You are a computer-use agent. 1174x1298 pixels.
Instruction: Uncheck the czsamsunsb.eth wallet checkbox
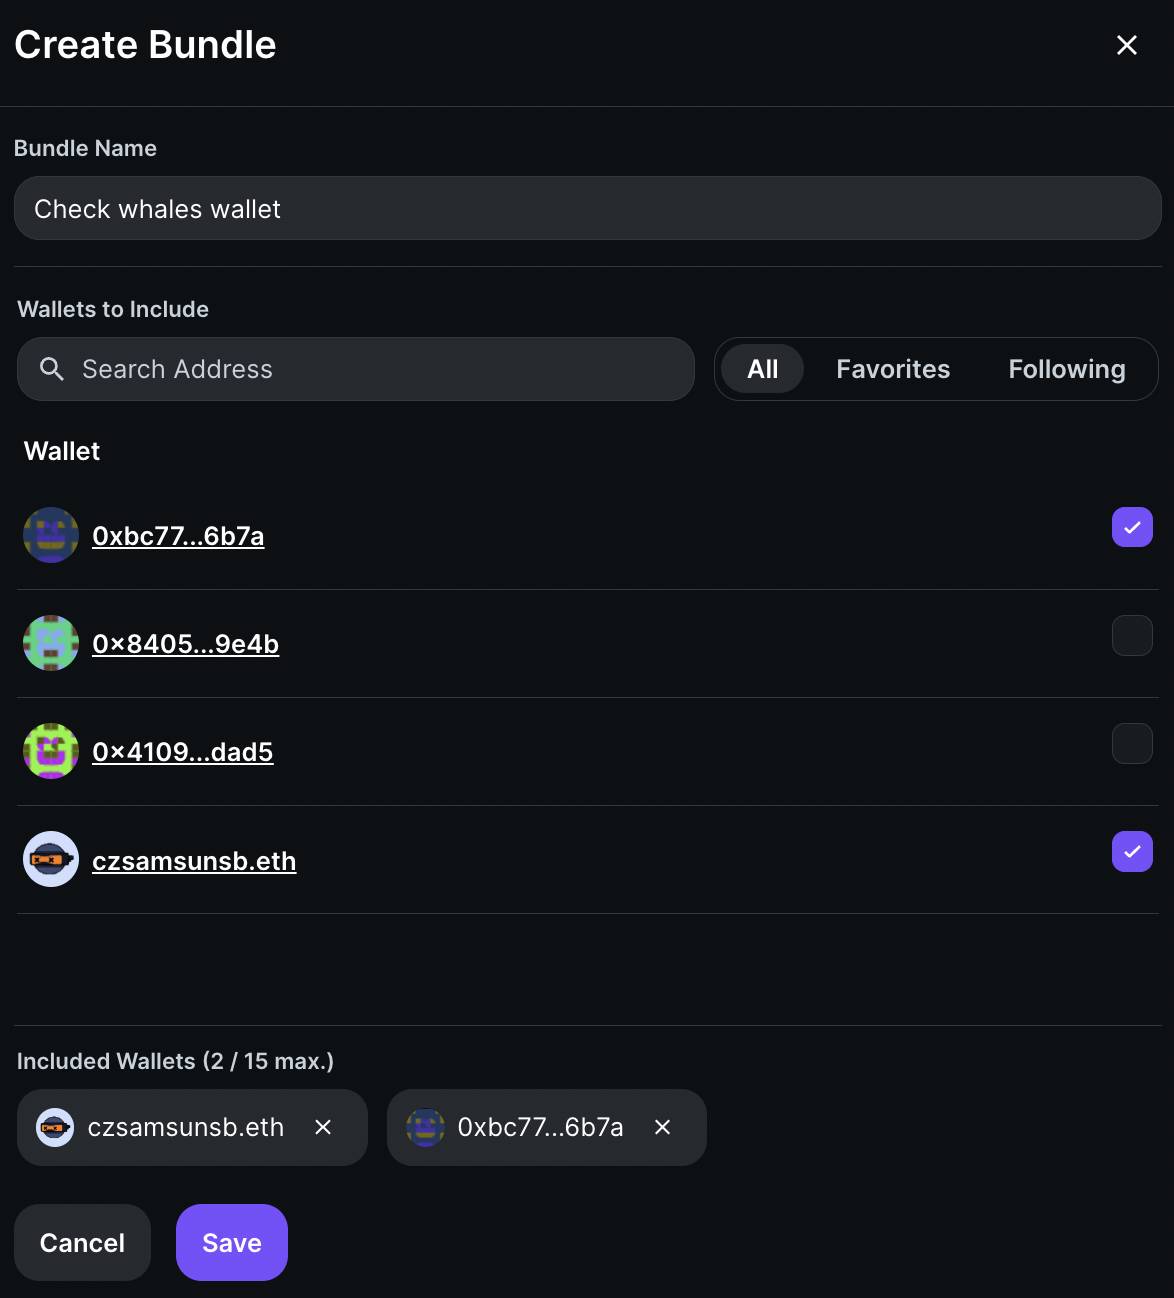[1132, 851]
